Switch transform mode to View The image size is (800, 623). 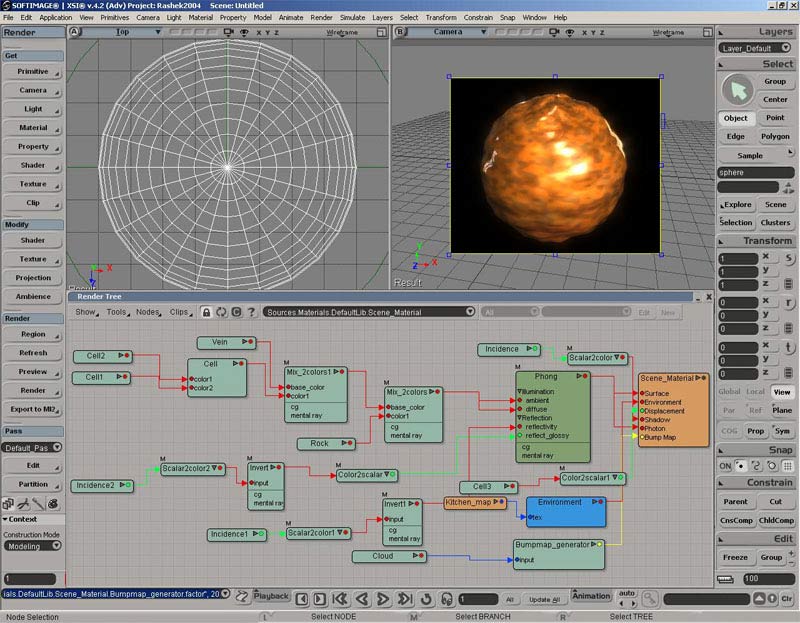782,392
